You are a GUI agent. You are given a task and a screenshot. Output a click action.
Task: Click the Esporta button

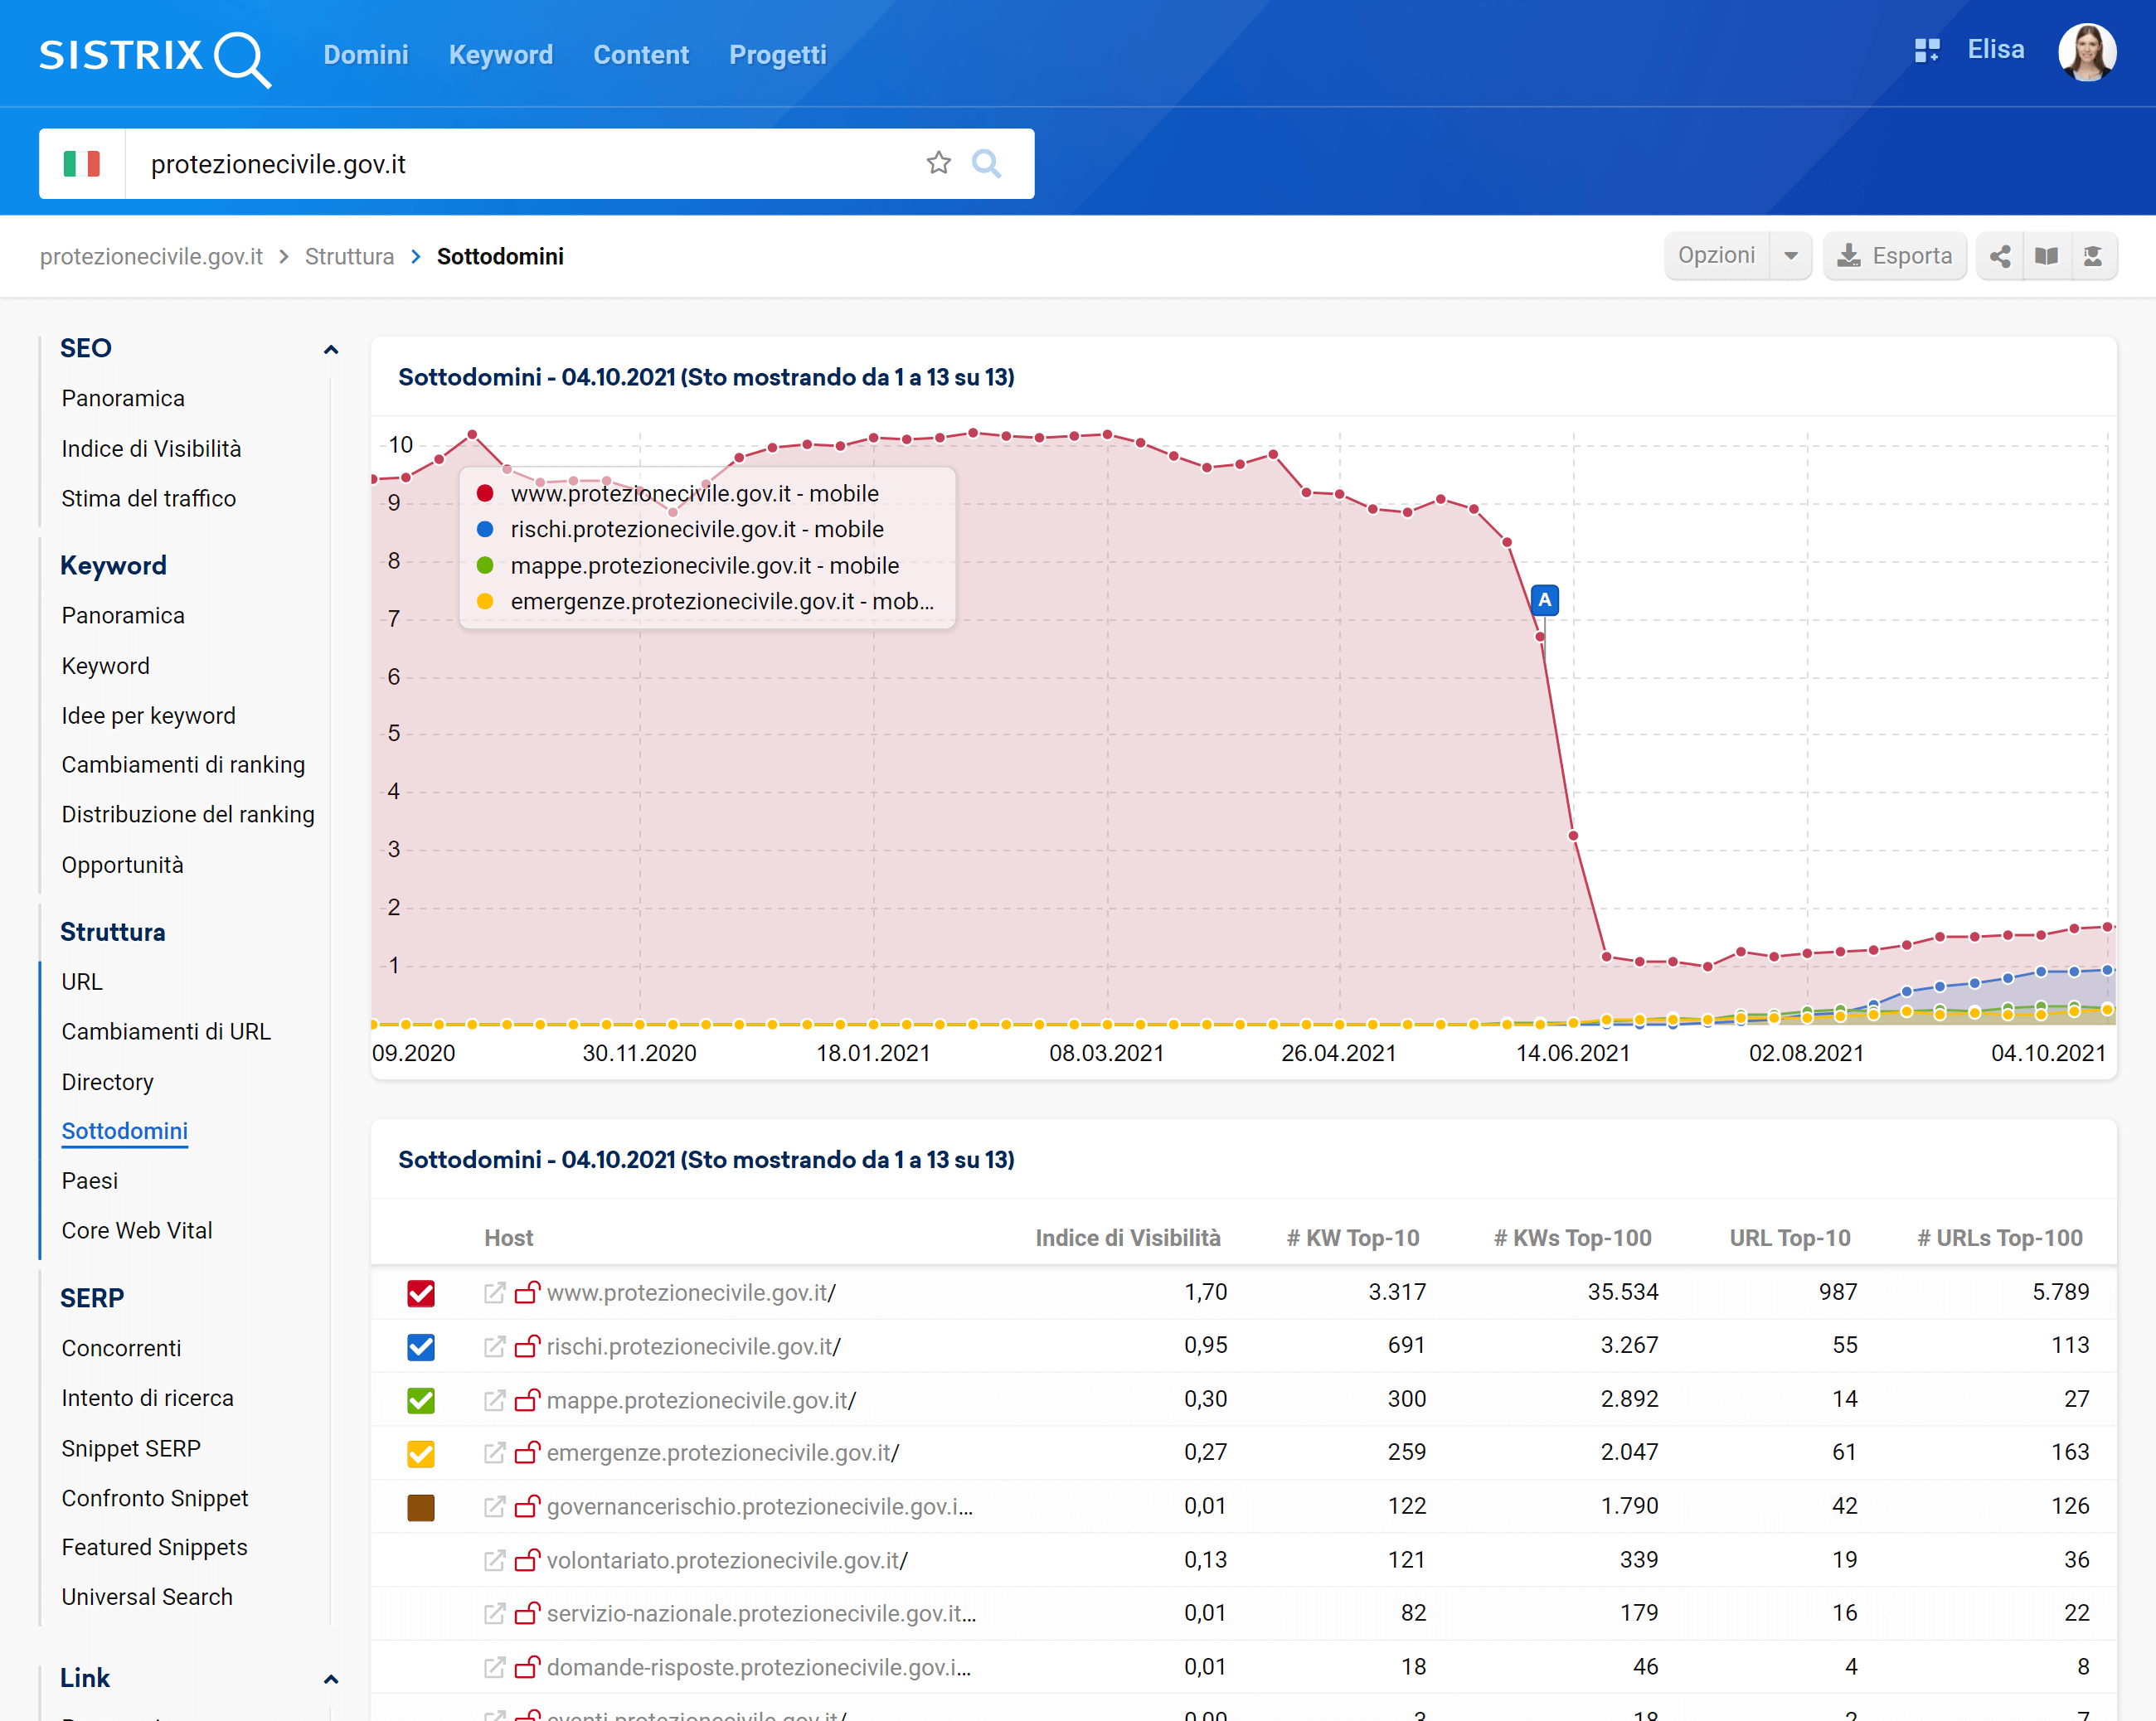click(x=1895, y=257)
